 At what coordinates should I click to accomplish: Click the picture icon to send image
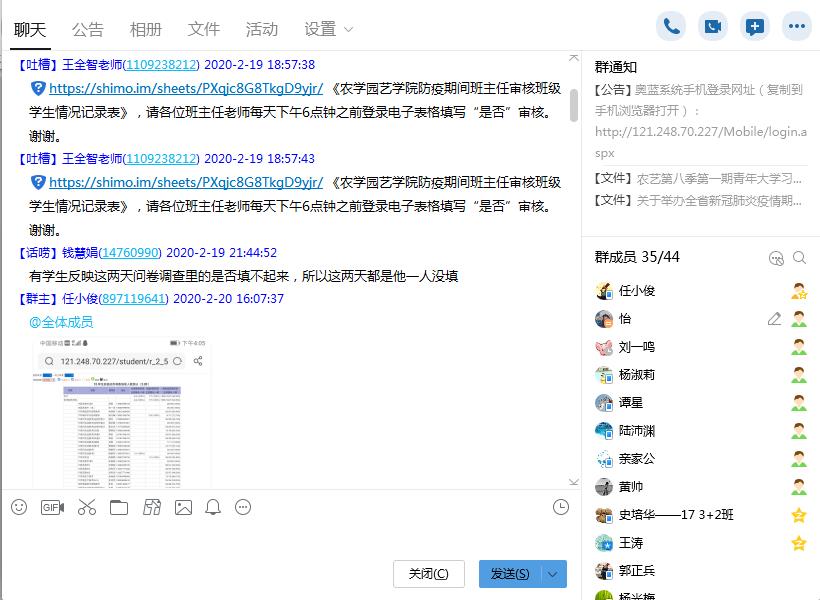coord(183,508)
